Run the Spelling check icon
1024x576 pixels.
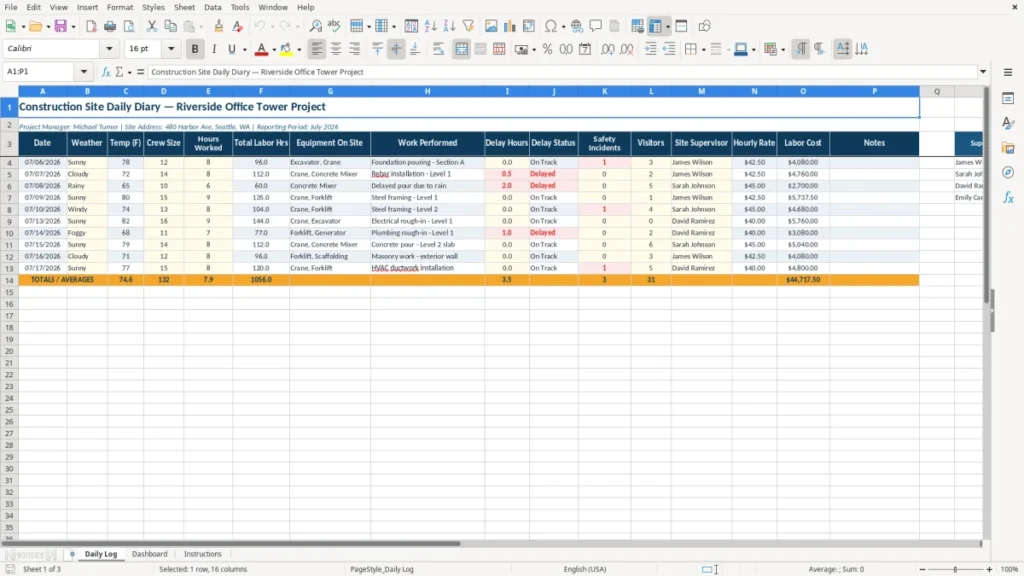(334, 26)
